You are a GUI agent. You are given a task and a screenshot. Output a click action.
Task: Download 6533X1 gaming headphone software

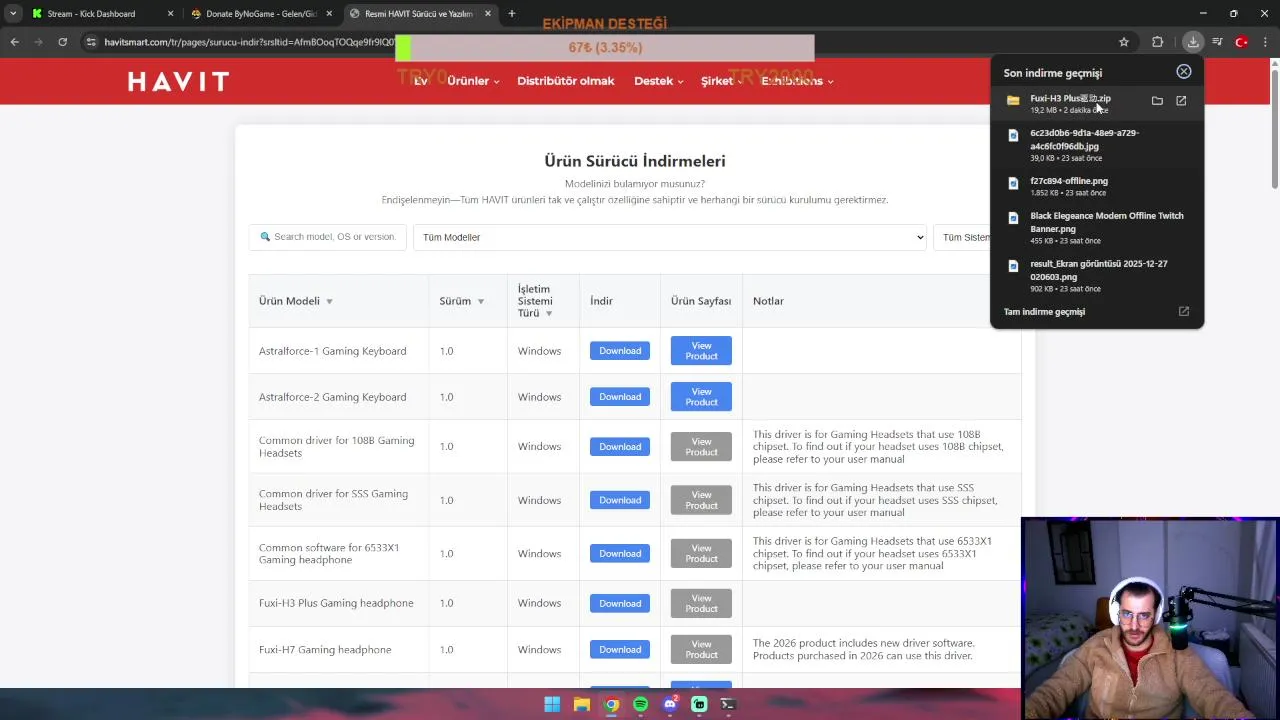(620, 553)
